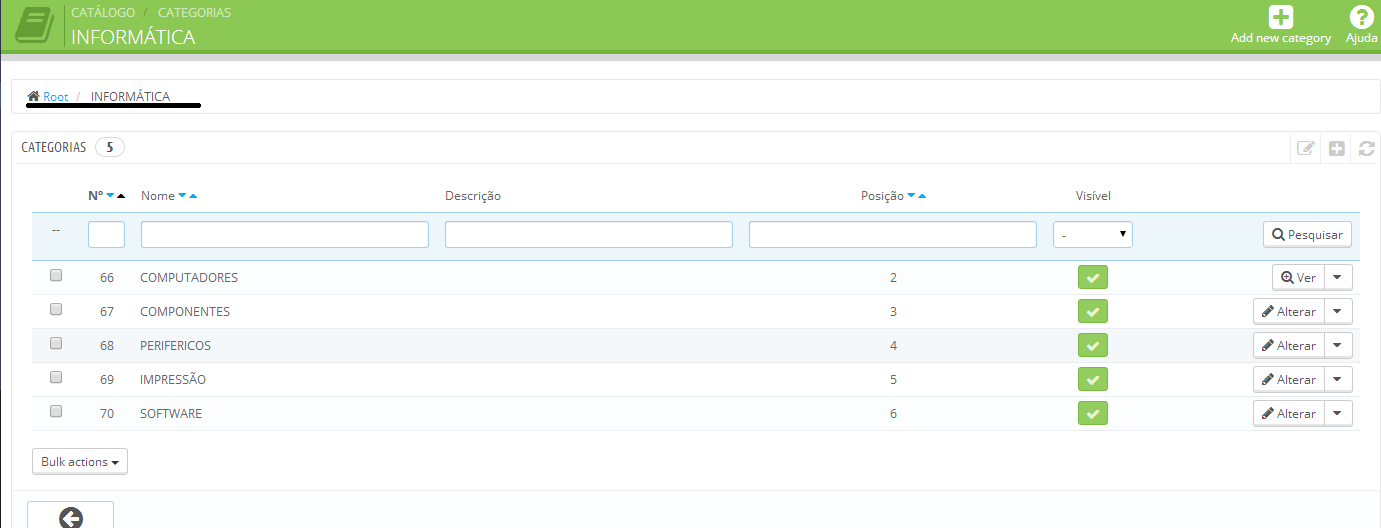
Task: Click the categories count badge 5
Action: tap(110, 147)
